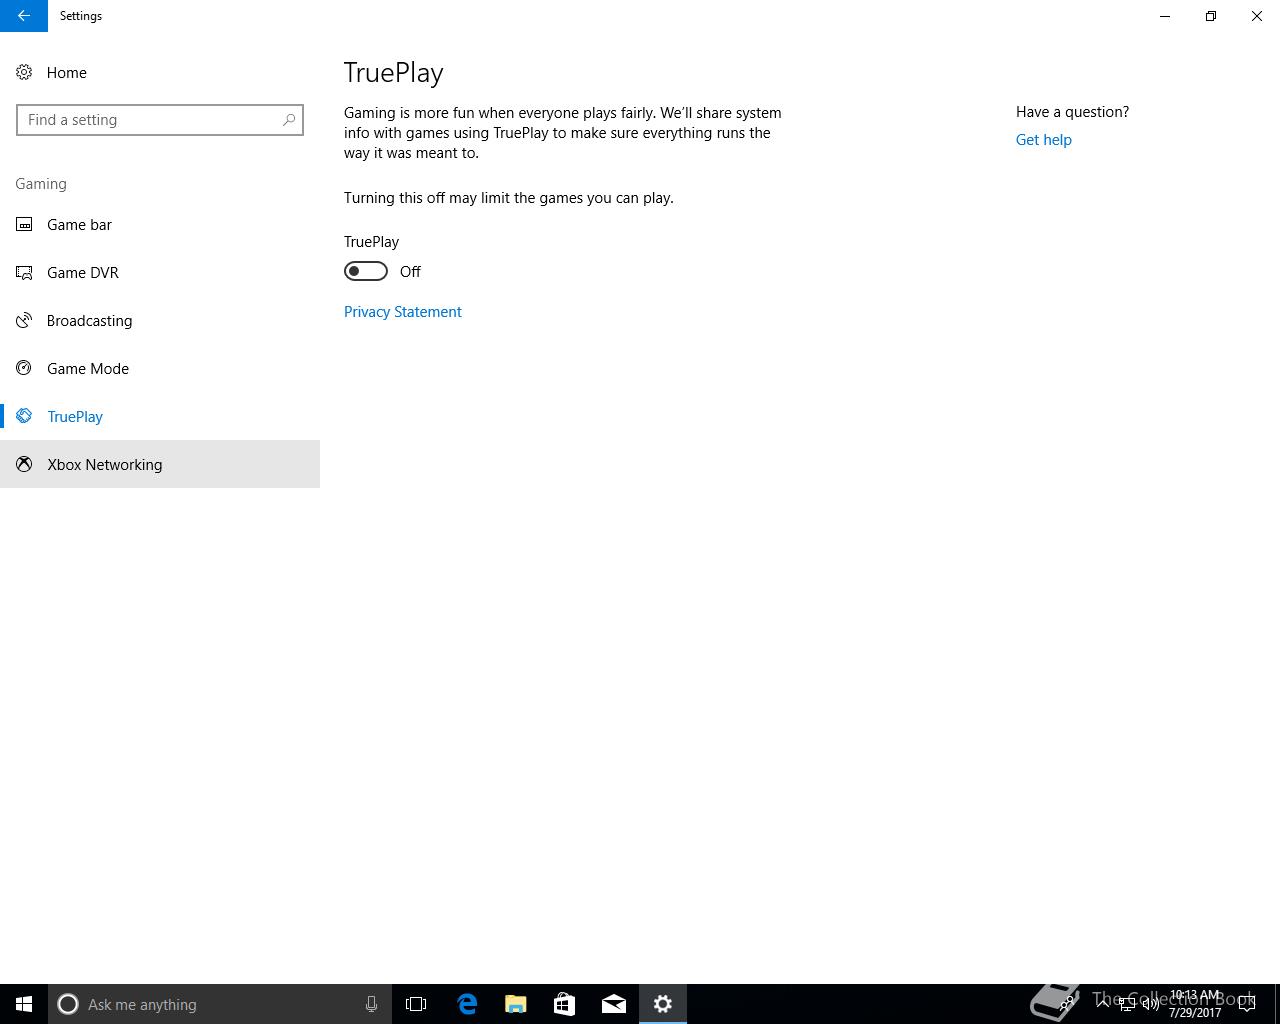The height and width of the screenshot is (1024, 1280).
Task: Show hidden tray icons chevron
Action: tap(1102, 1004)
